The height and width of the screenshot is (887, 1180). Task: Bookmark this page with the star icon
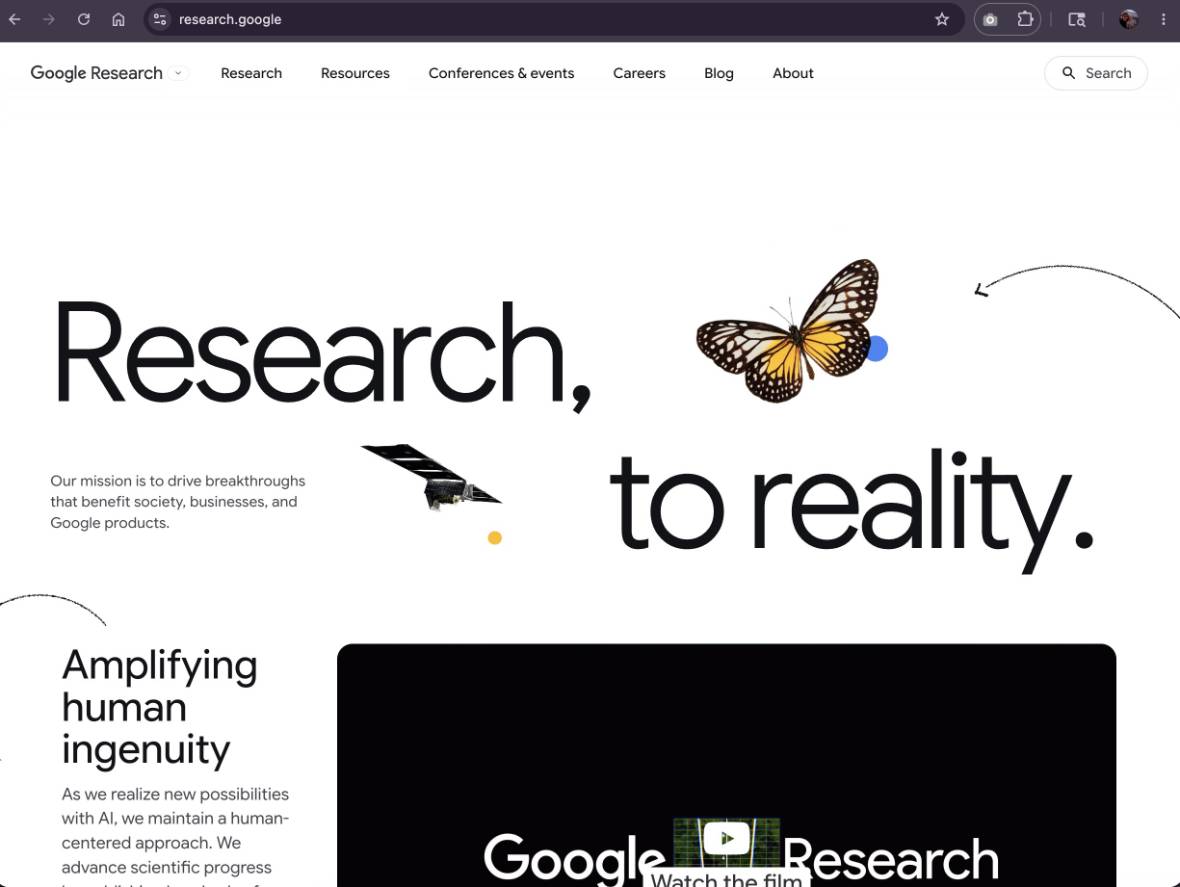pyautogui.click(x=941, y=20)
